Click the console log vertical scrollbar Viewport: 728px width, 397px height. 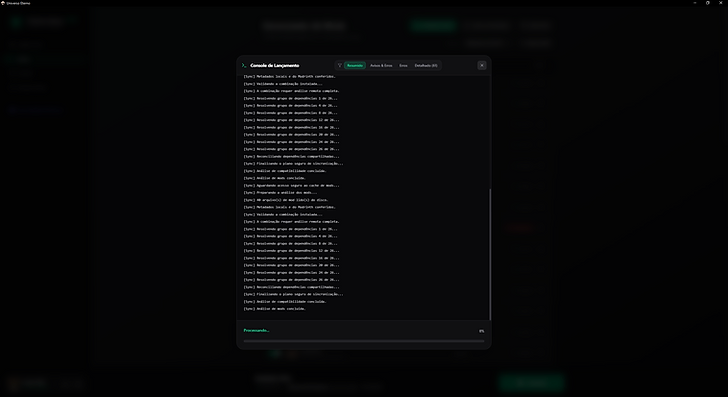pyautogui.click(x=490, y=254)
